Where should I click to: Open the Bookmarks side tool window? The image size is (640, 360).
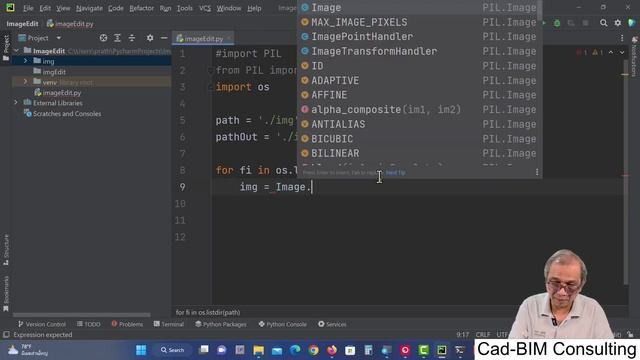click(6, 294)
